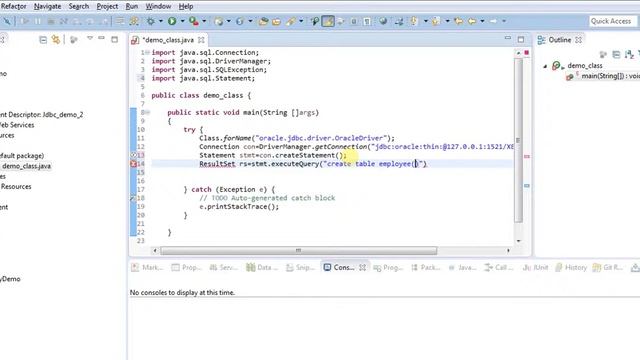Viewport: 640px width, 360px height.
Task: Click the Run Last Tool (external tools) icon
Action: pyautogui.click(x=193, y=21)
